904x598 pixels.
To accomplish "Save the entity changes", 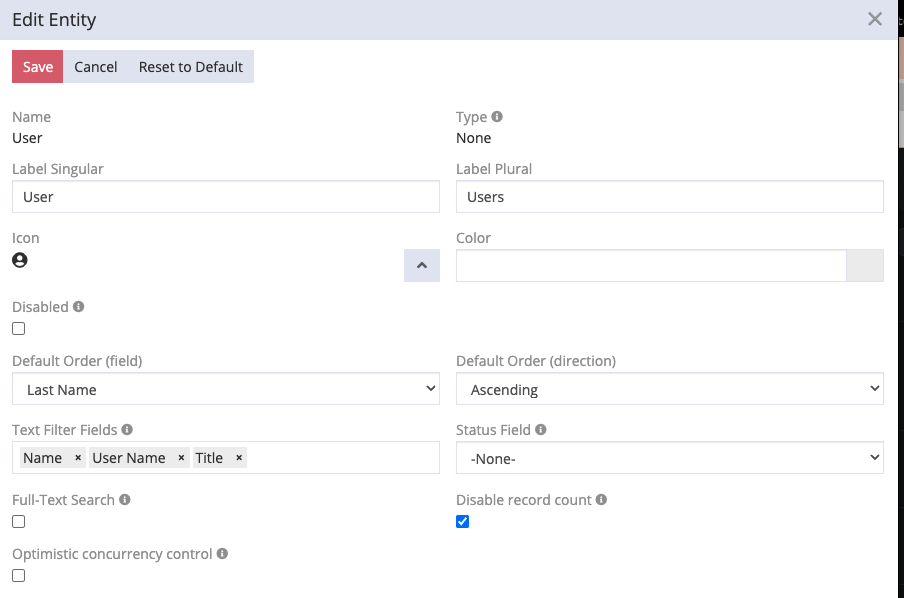I will [x=37, y=66].
